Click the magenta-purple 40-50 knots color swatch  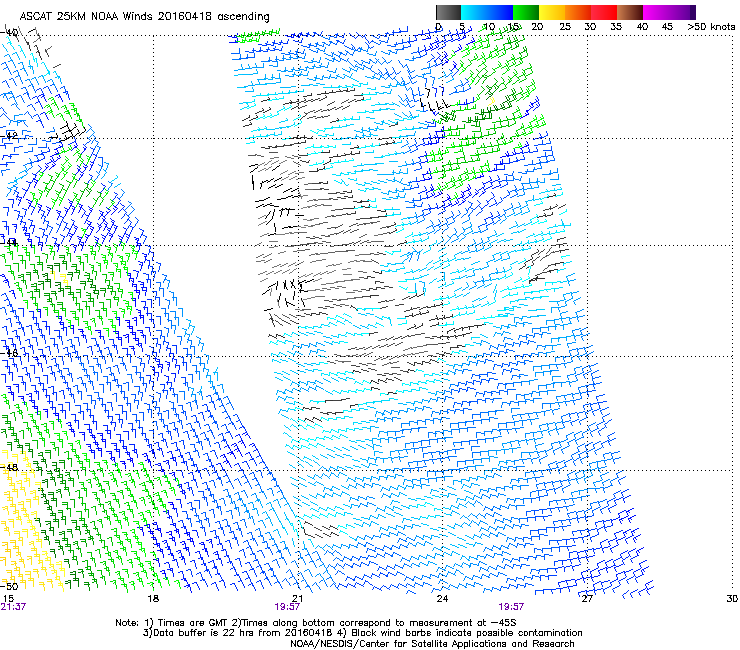tap(669, 12)
